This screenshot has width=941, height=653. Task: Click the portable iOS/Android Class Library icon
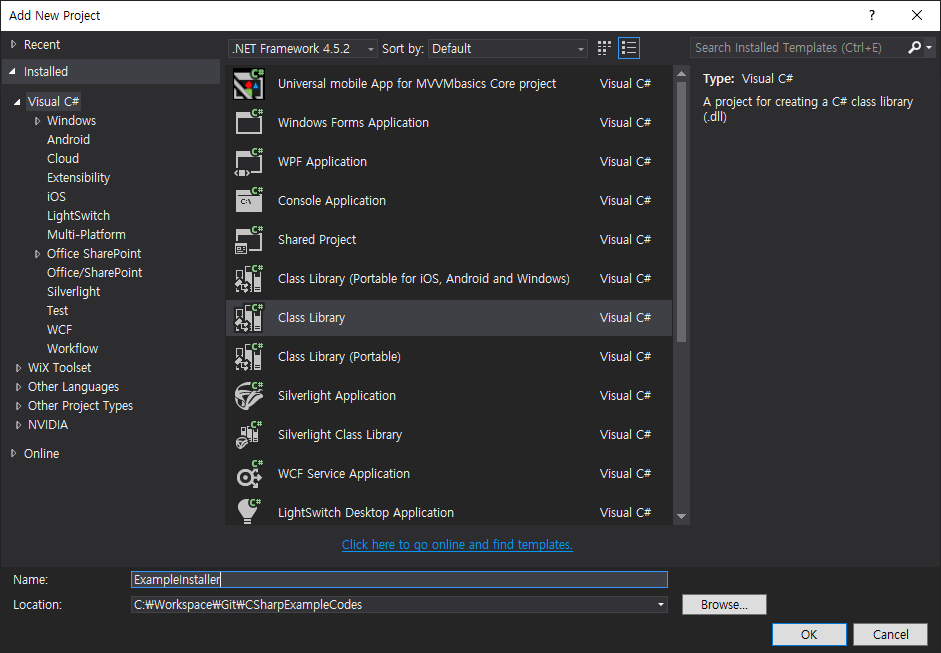tap(248, 278)
